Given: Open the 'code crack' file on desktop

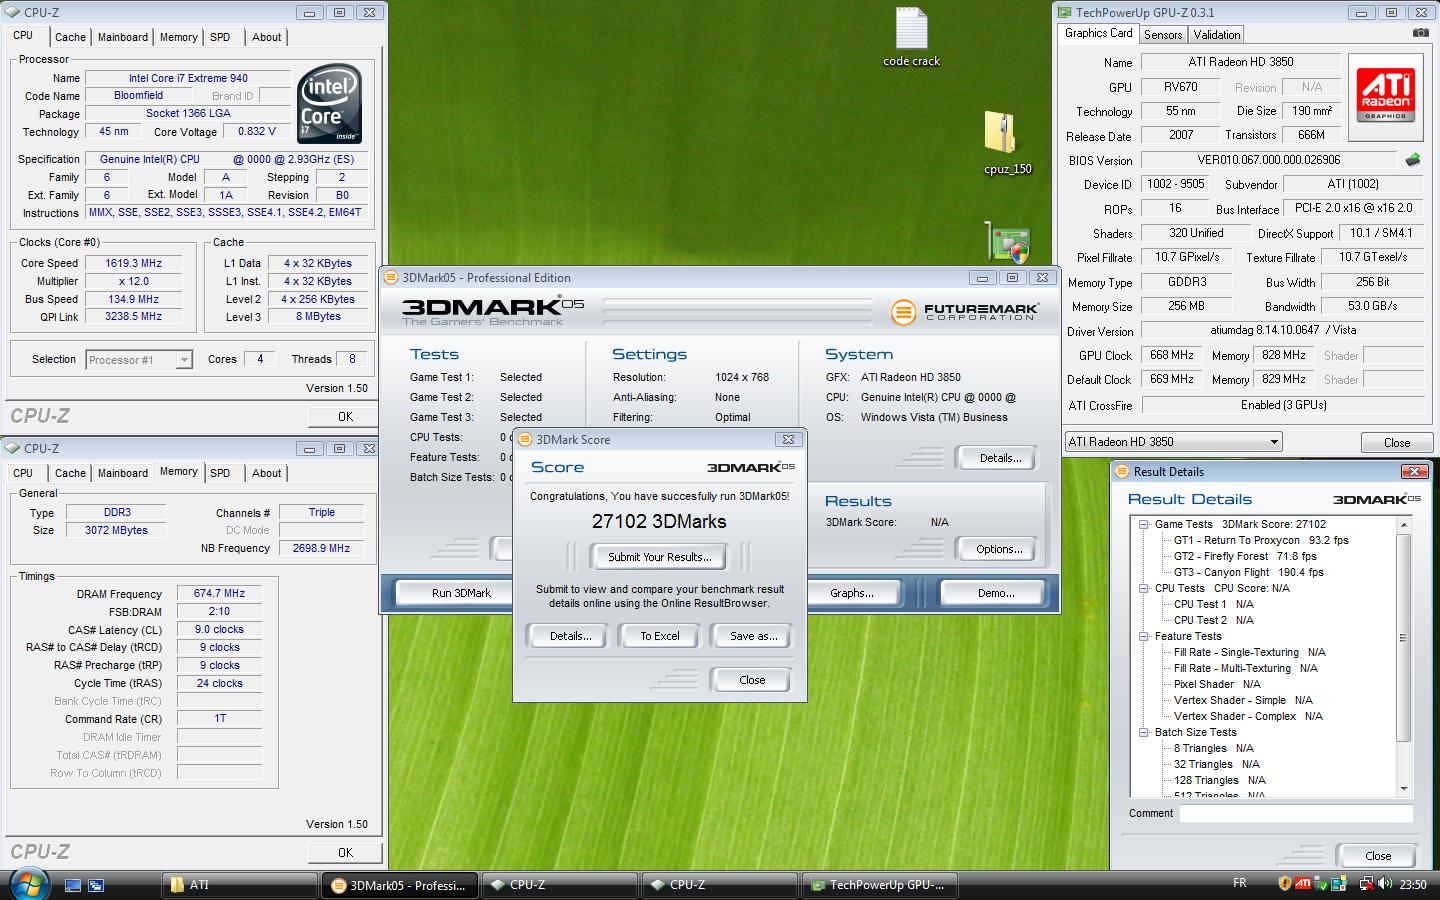Looking at the screenshot, I should [911, 37].
